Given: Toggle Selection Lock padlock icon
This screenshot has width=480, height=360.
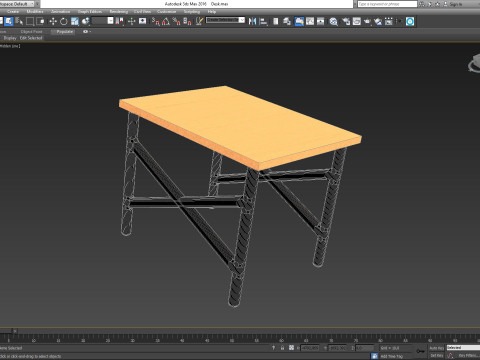Looking at the screenshot, I should [x=282, y=348].
